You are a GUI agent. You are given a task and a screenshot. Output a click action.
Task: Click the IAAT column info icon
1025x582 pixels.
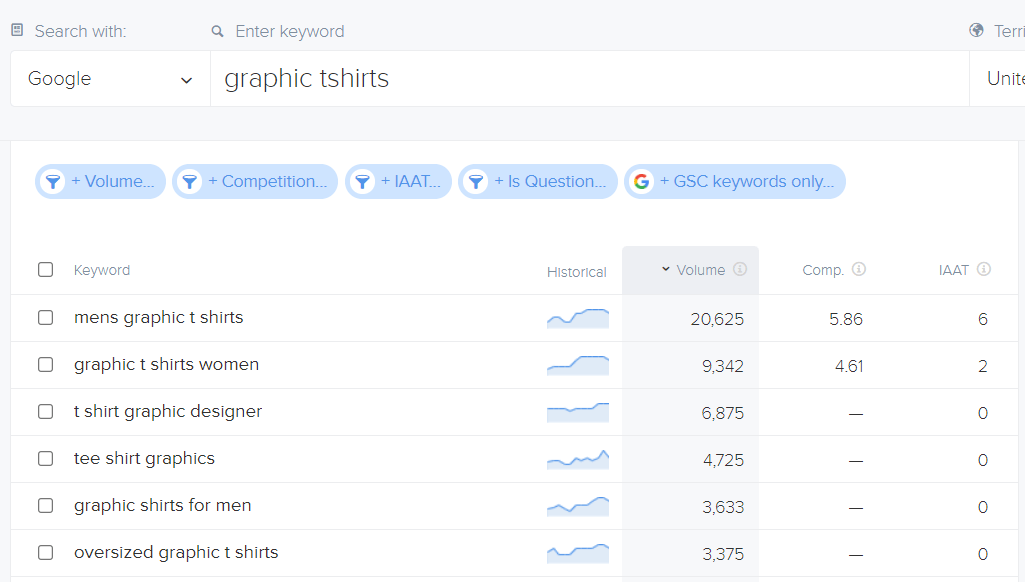pyautogui.click(x=984, y=270)
